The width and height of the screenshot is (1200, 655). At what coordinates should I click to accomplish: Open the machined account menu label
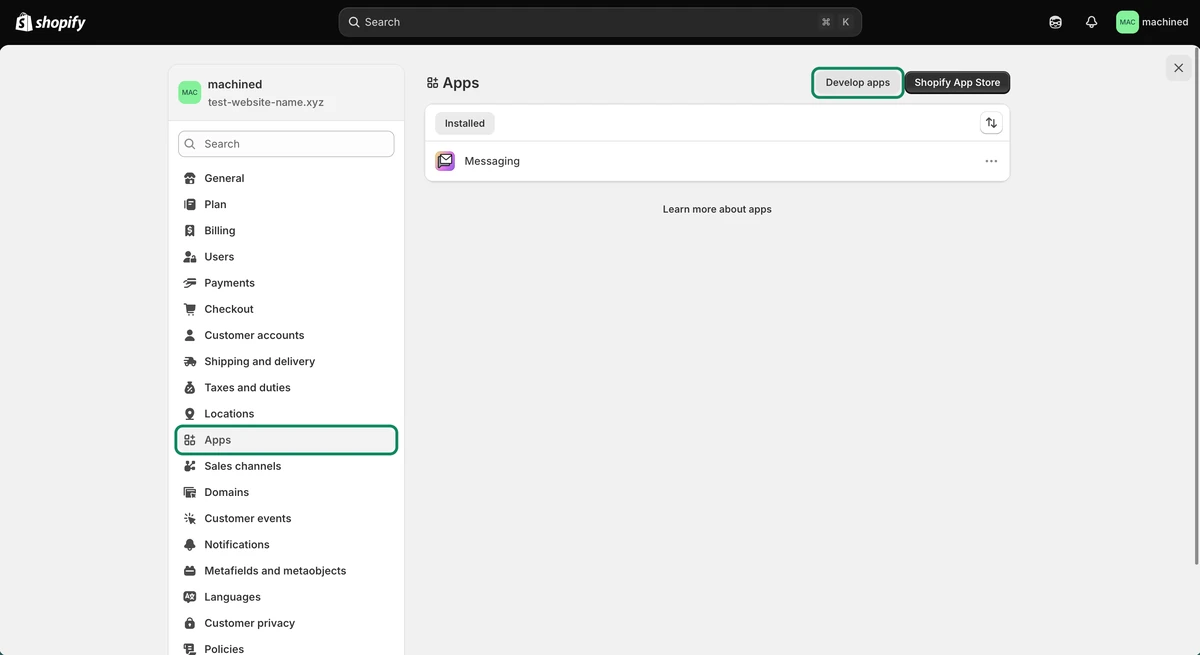point(1165,22)
